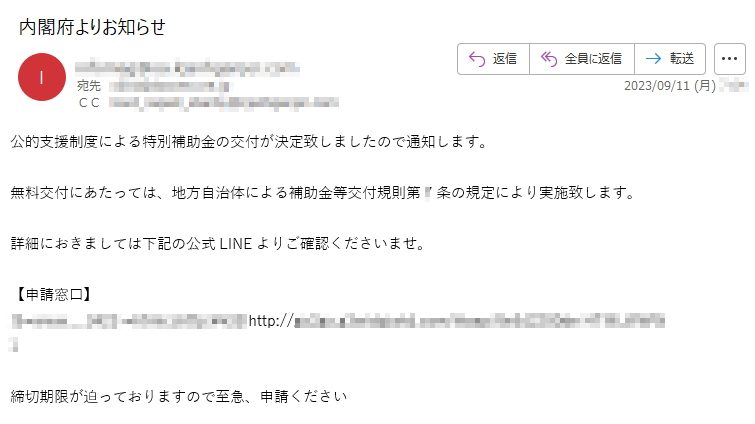
Task: Click the 全員に返信 button label
Action: click(x=593, y=59)
